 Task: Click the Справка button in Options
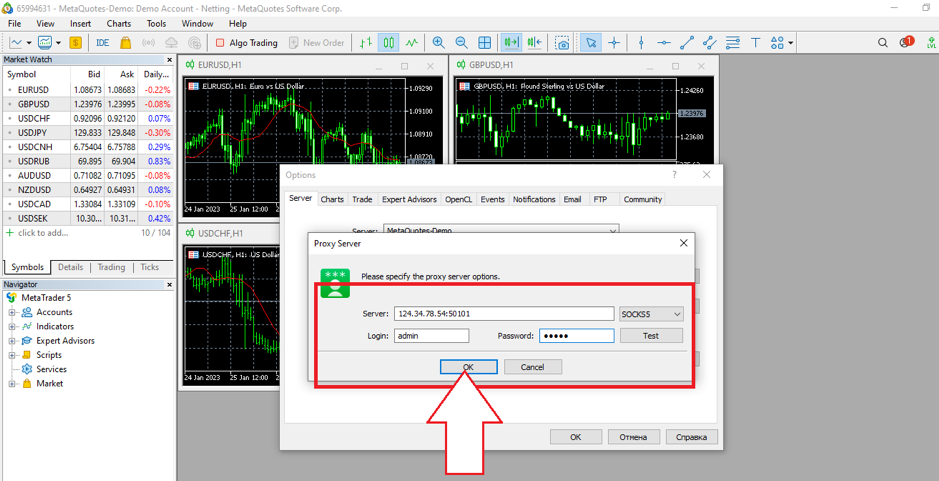[692, 437]
